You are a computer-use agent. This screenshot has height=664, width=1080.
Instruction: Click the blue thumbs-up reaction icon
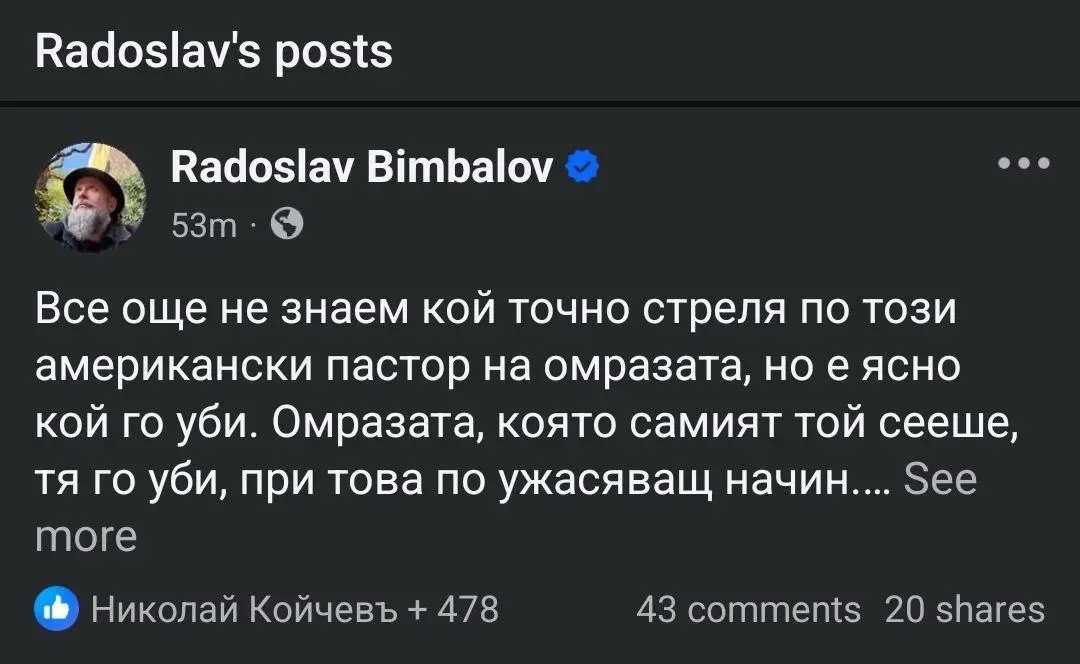(57, 609)
